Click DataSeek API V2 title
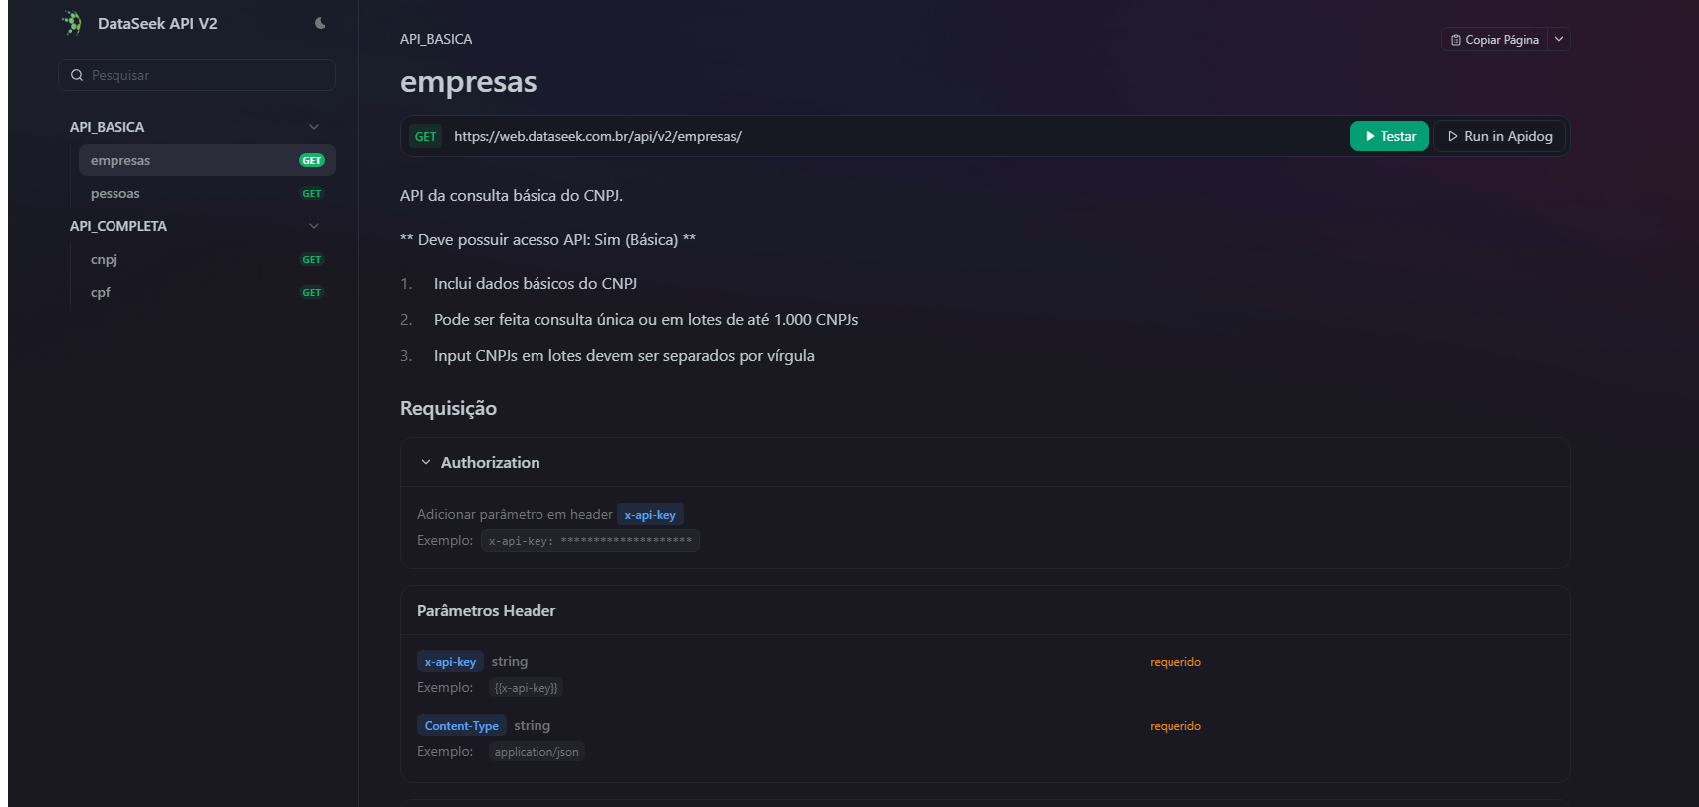1699x807 pixels. [x=158, y=23]
